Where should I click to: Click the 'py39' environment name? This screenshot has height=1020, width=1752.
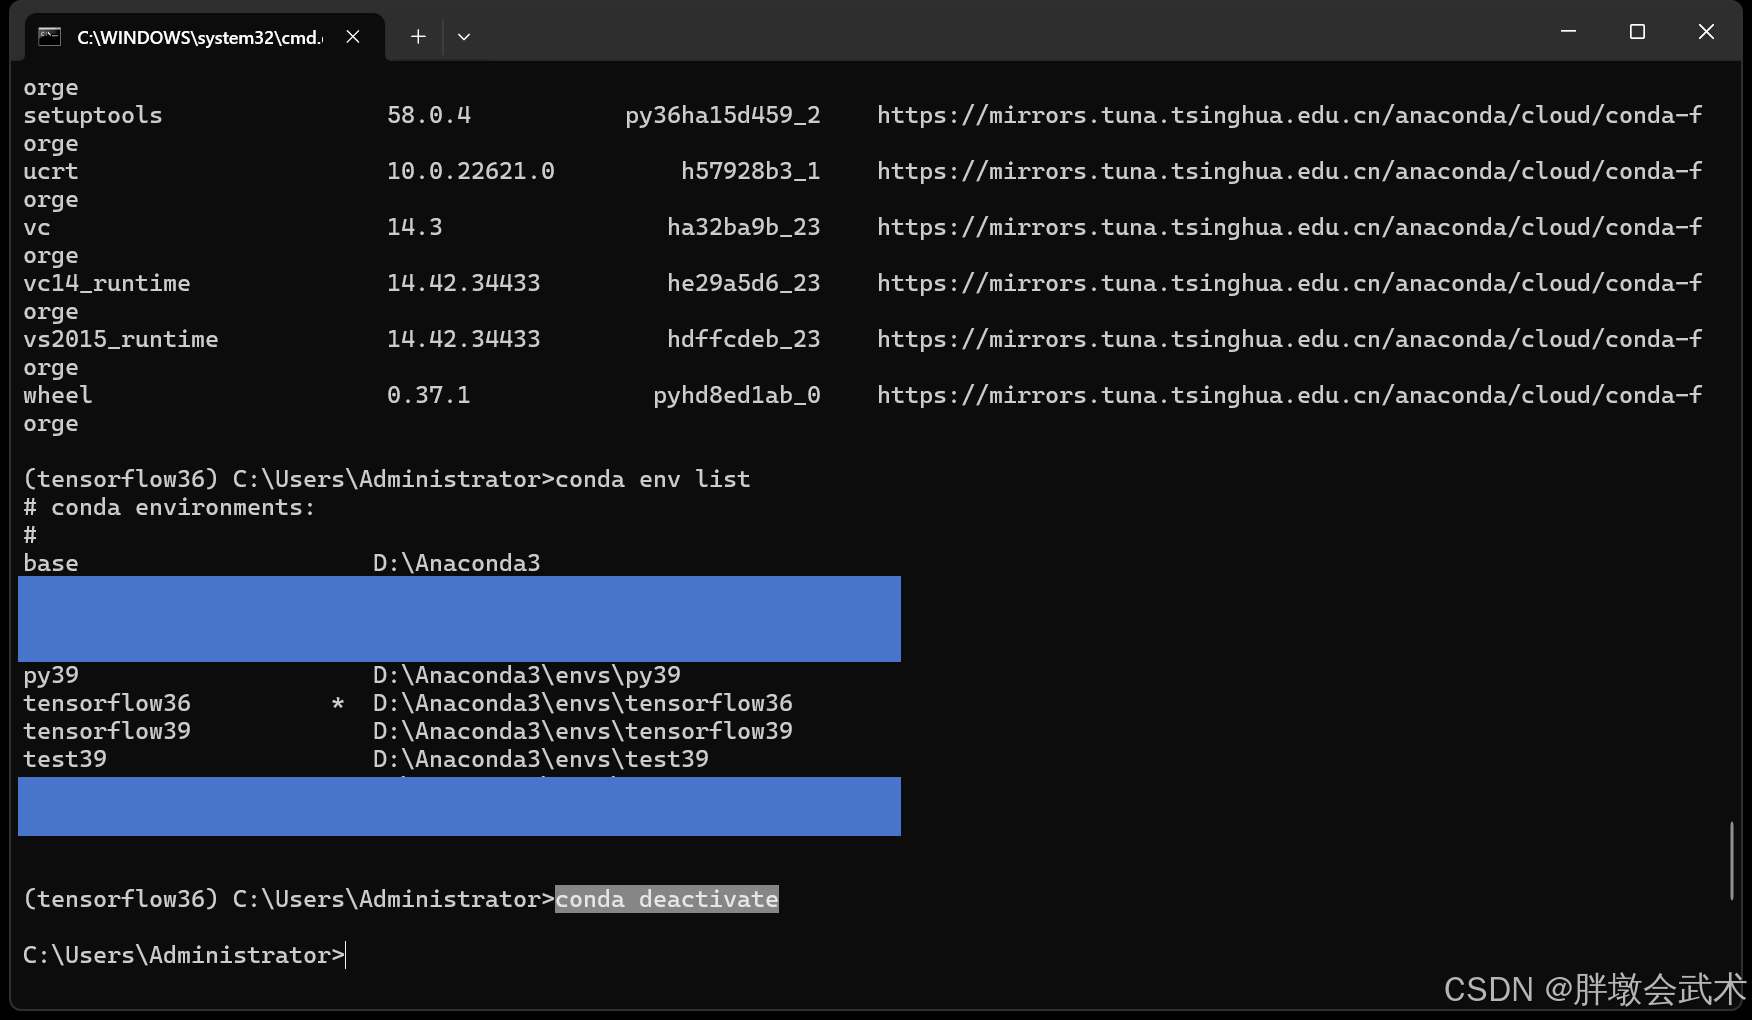coord(51,675)
